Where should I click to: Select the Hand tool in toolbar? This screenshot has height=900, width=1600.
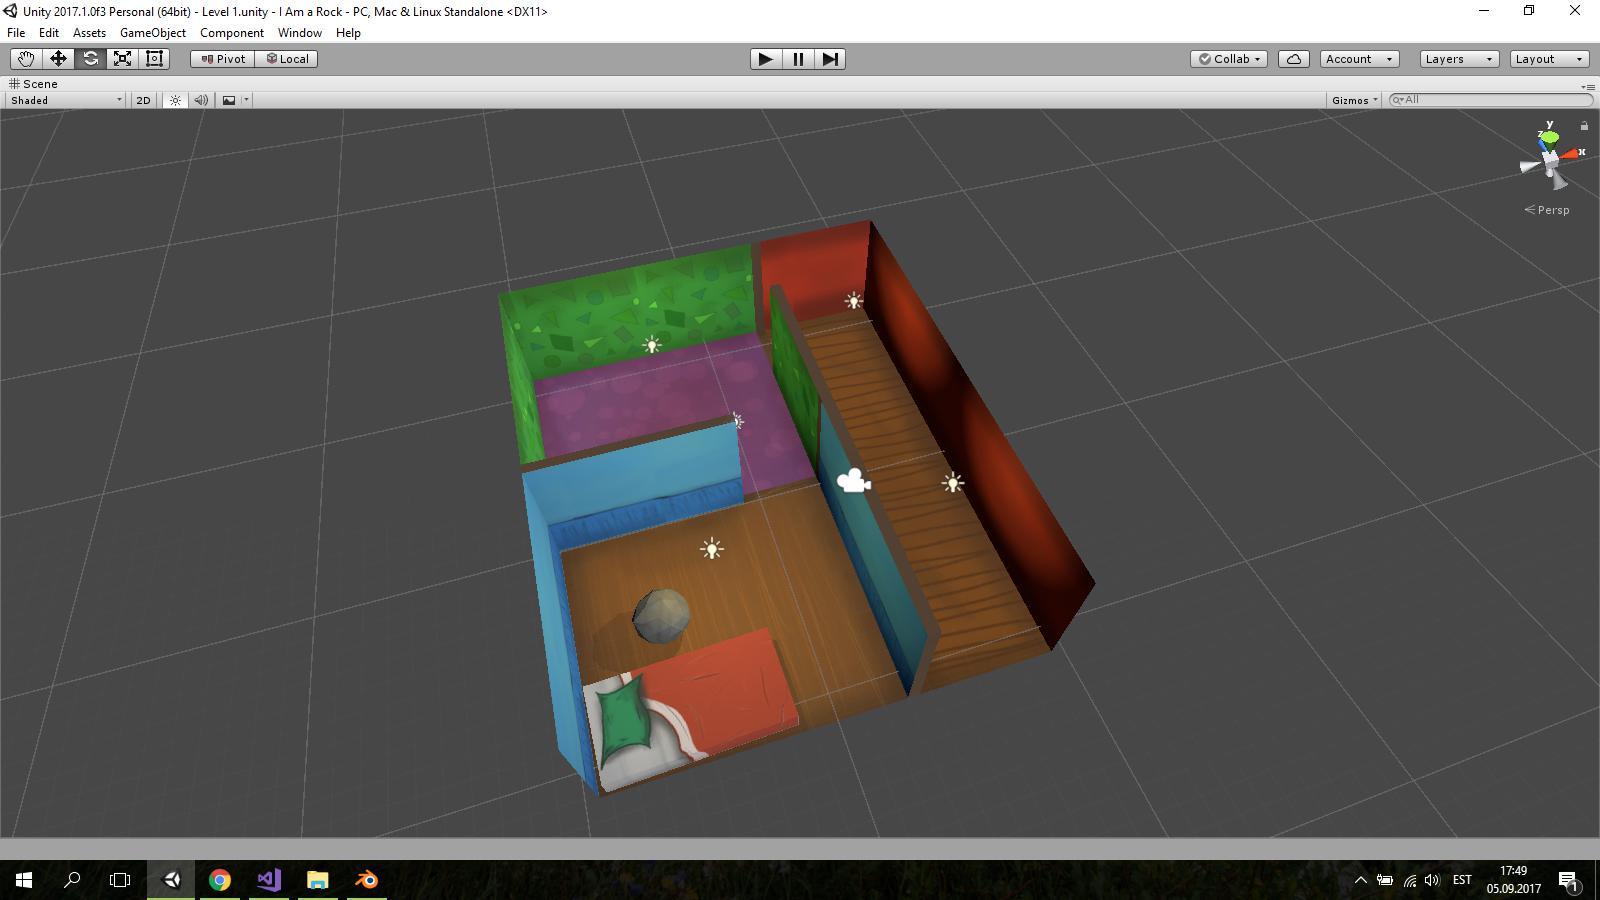pyautogui.click(x=26, y=59)
